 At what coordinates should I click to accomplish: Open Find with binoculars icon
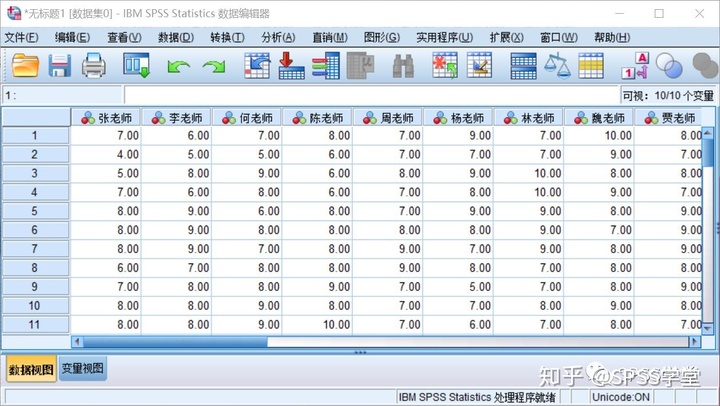pos(404,66)
